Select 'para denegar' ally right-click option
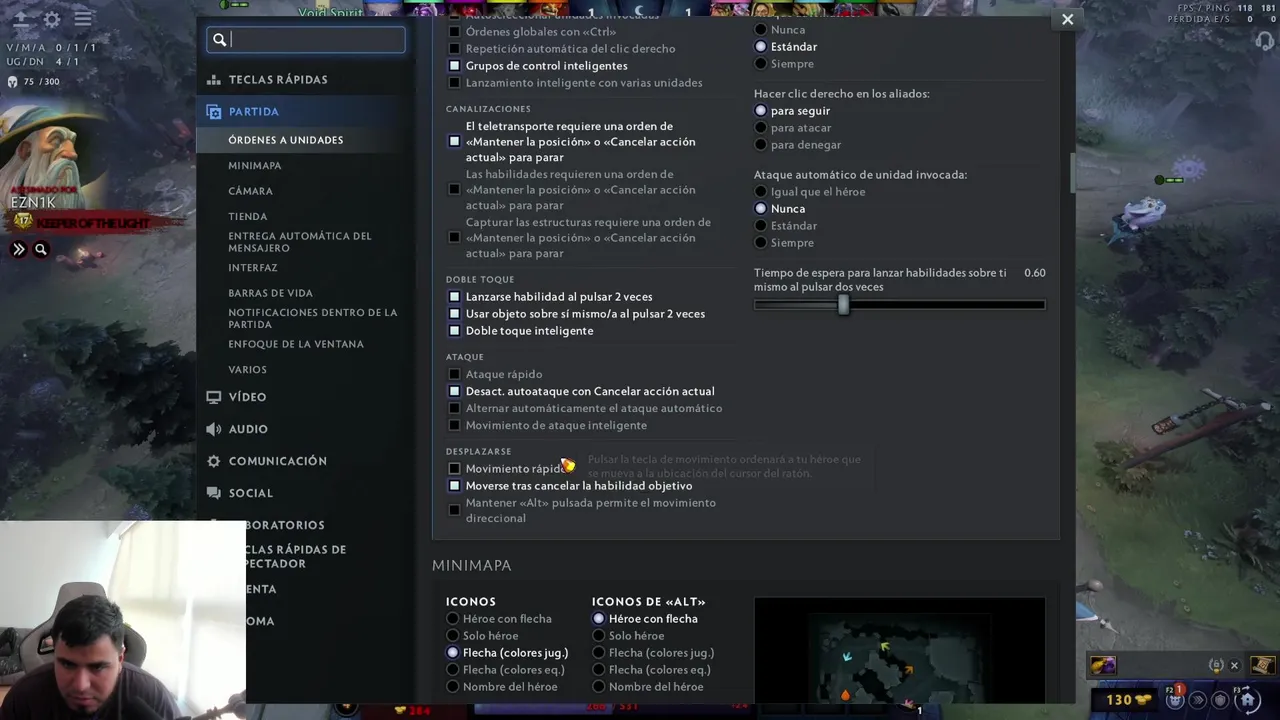This screenshot has height=720, width=1280. coord(761,145)
